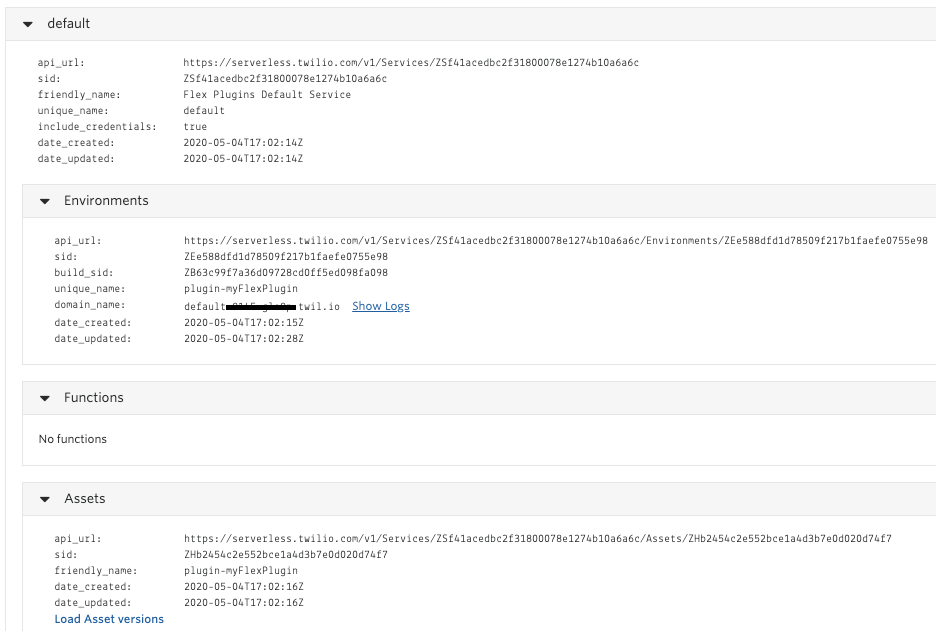Select the default service api_url value
This screenshot has width=936, height=631.
point(411,63)
